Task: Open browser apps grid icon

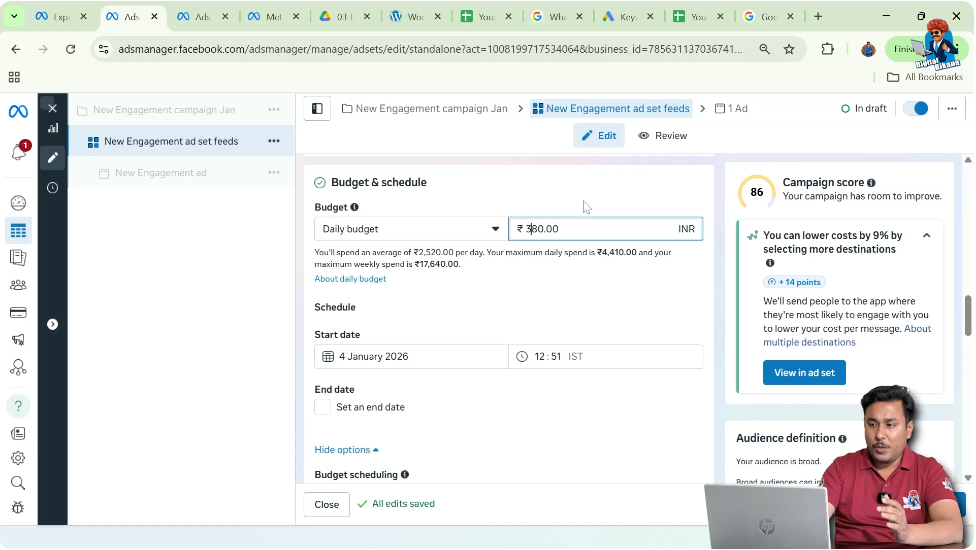Action: [x=14, y=77]
